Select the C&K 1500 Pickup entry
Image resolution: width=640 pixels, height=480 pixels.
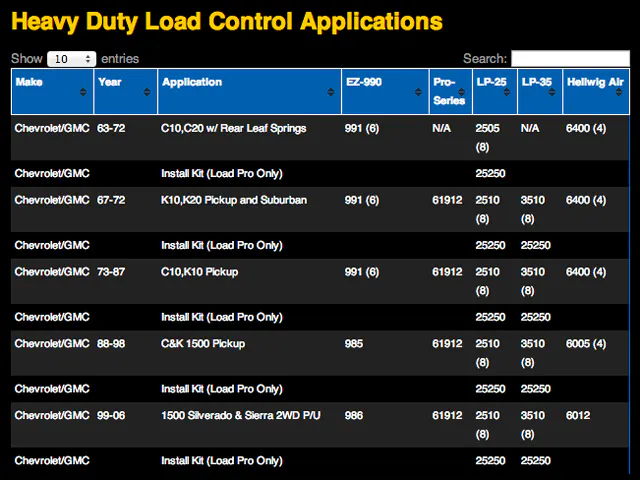pyautogui.click(x=203, y=344)
